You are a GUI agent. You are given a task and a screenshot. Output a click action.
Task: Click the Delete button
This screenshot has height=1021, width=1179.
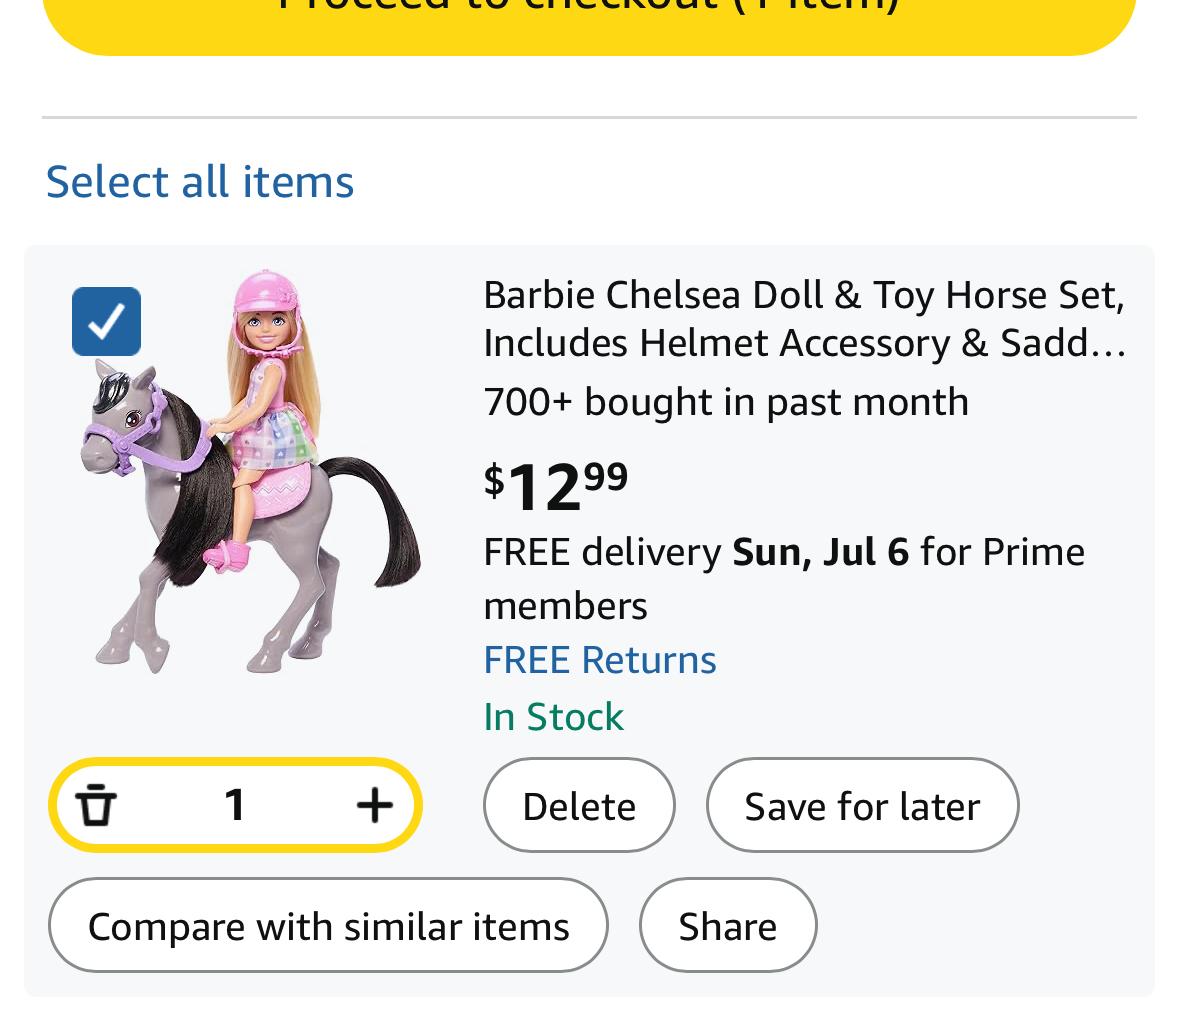coord(579,805)
